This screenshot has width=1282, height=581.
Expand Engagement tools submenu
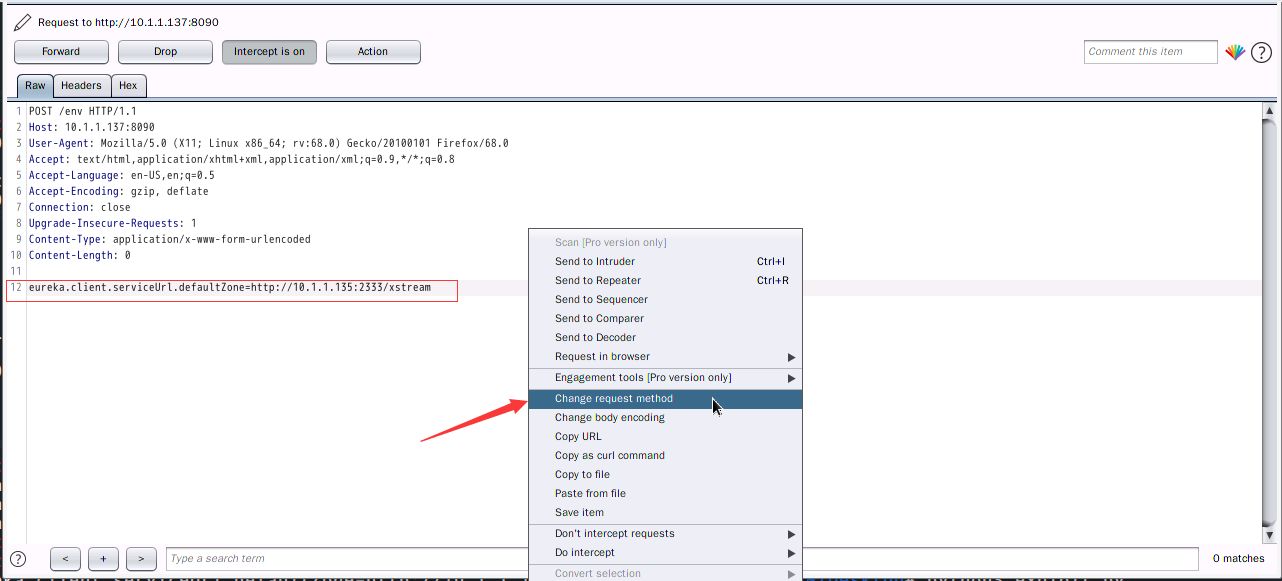click(x=665, y=377)
